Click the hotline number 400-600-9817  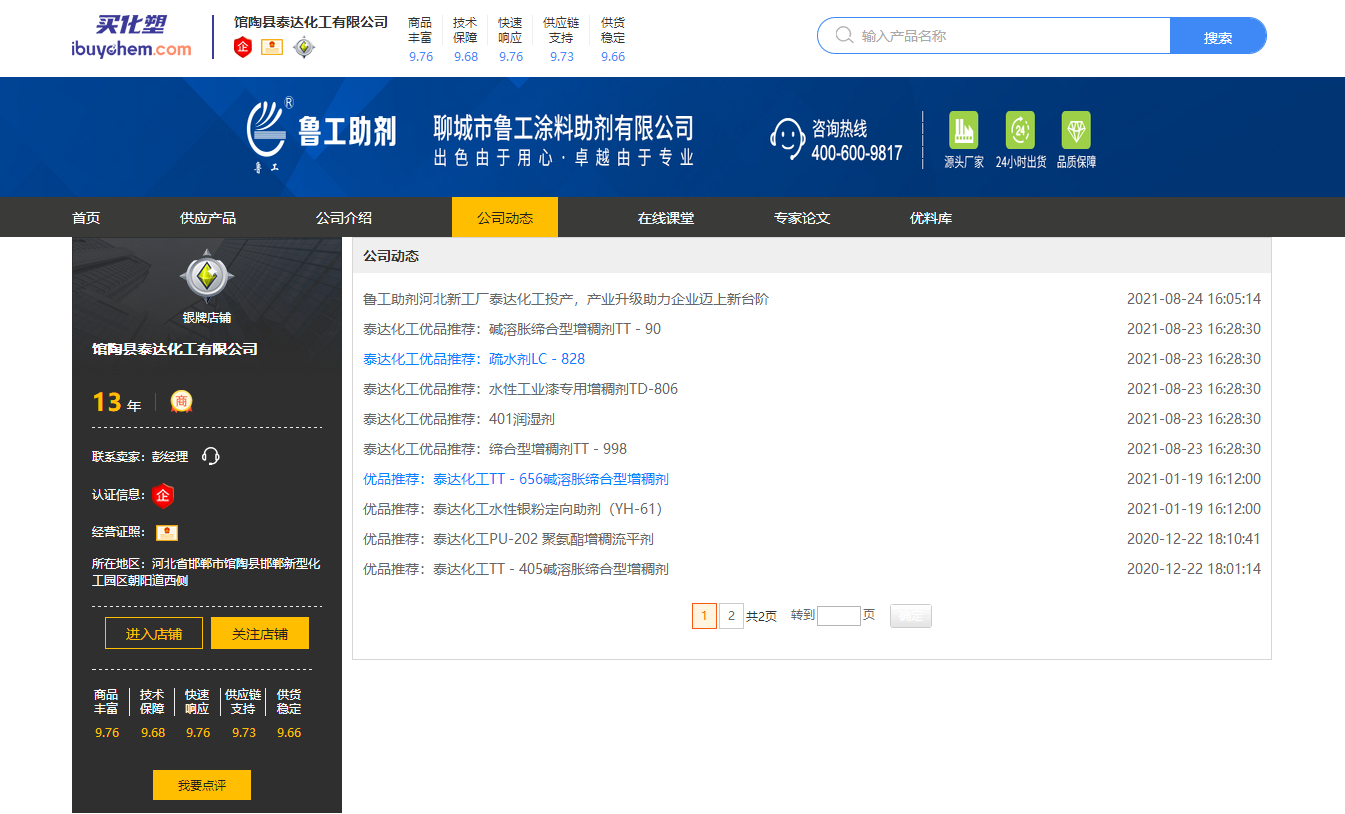coord(856,153)
